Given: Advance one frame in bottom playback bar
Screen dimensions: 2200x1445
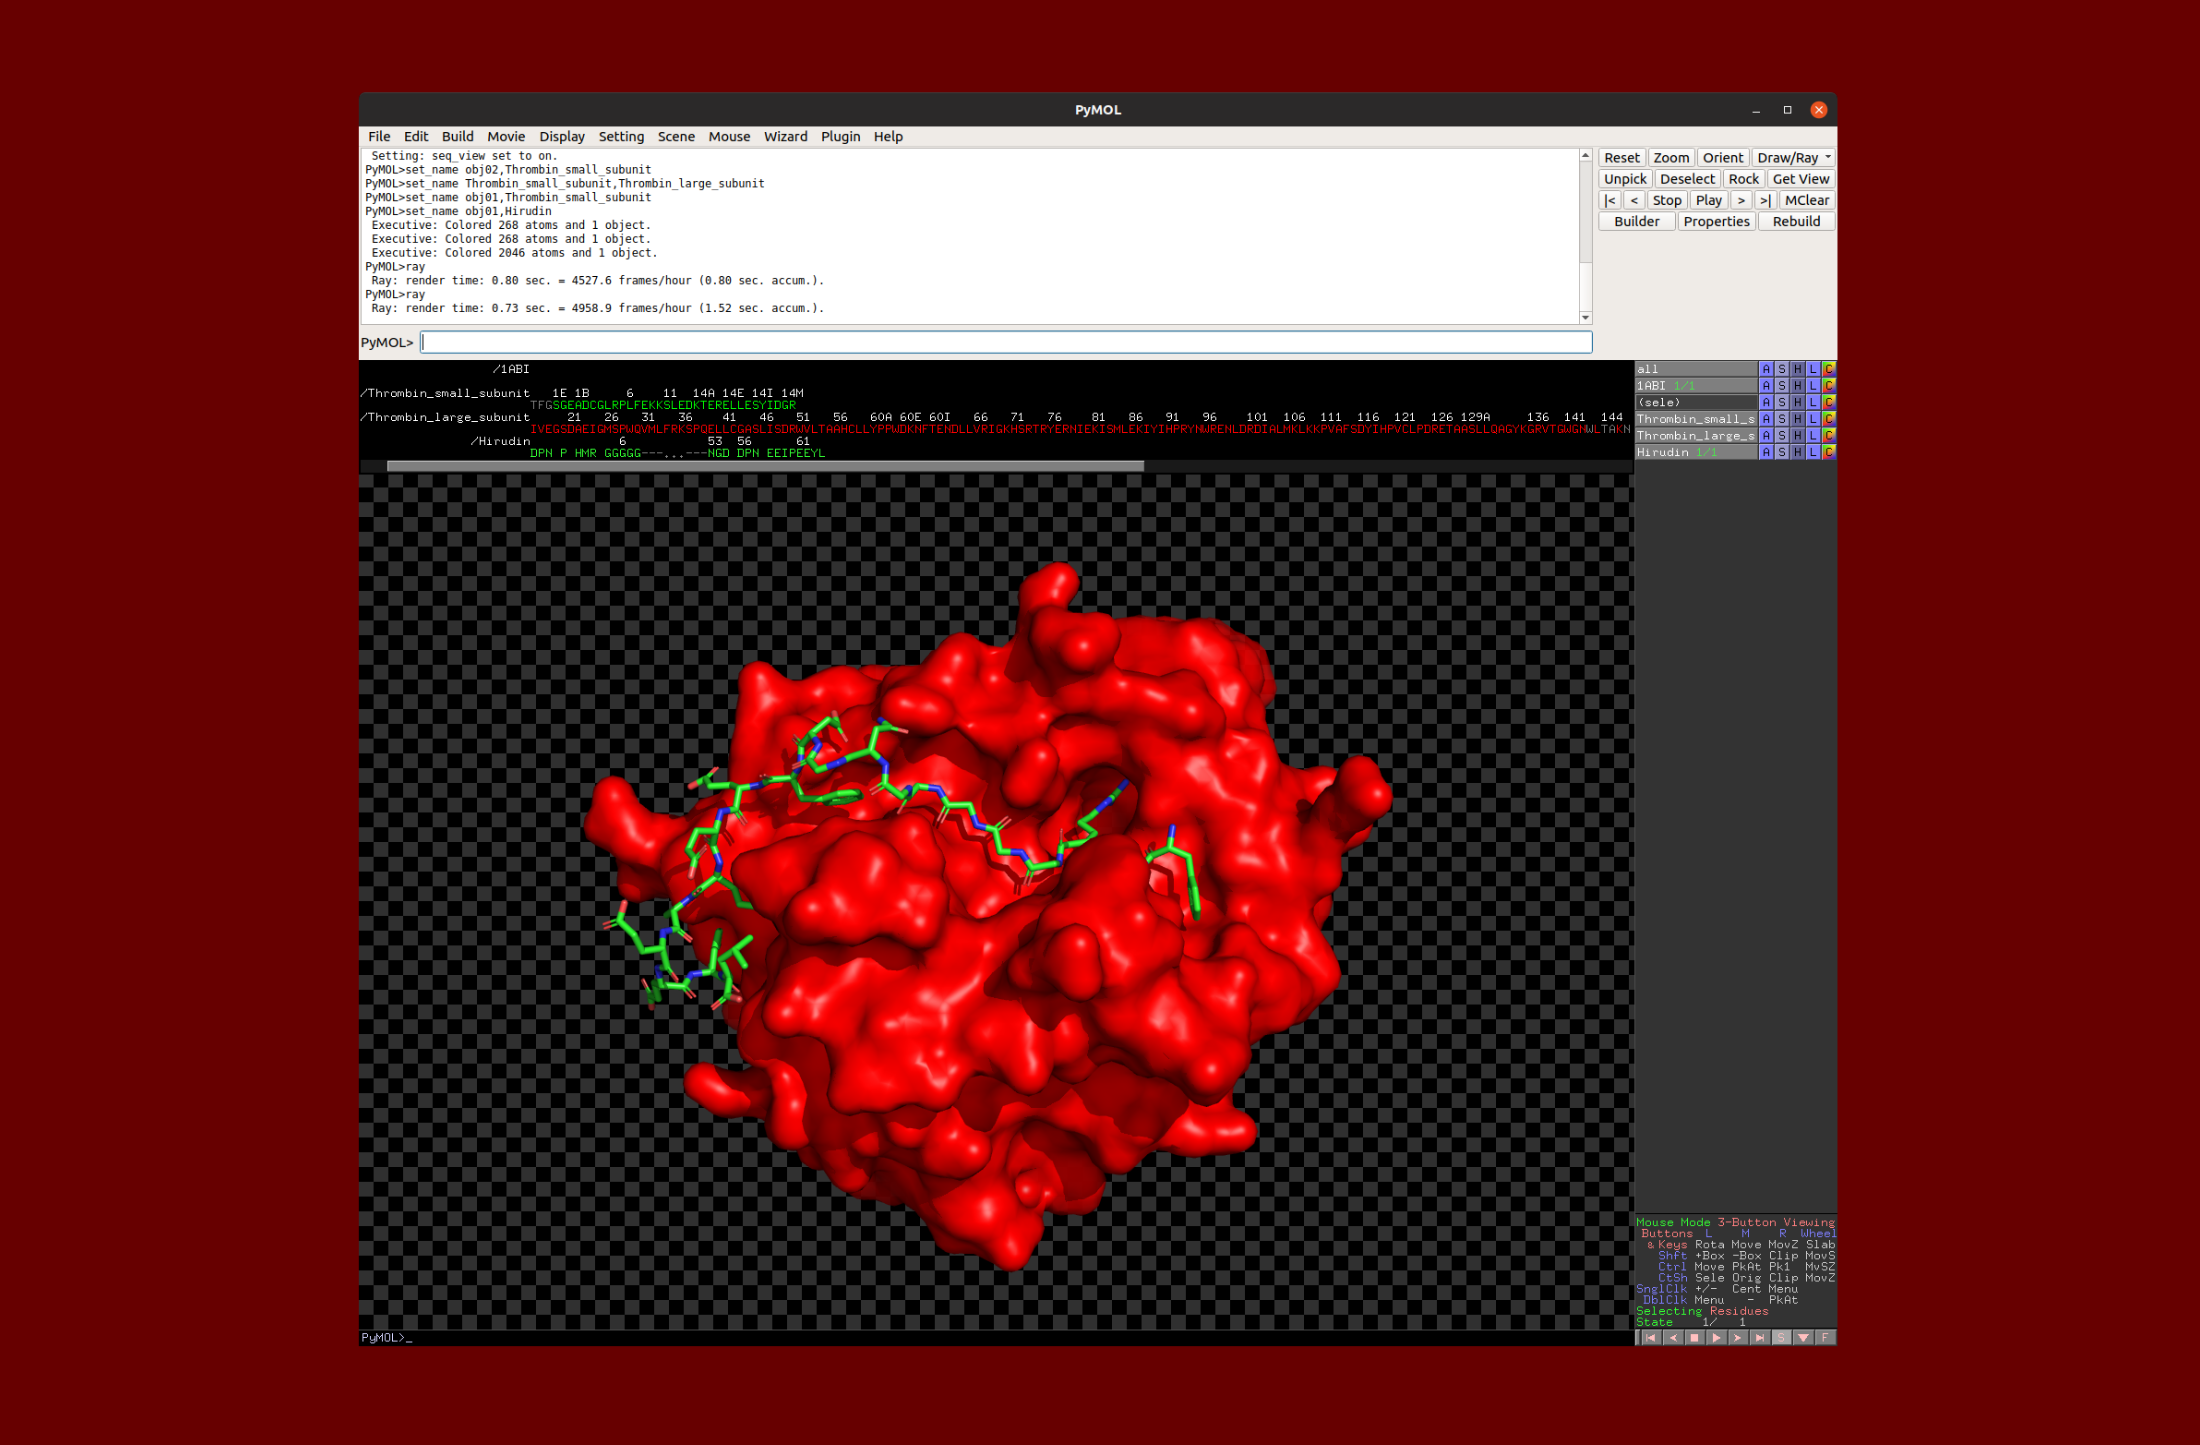Looking at the screenshot, I should tap(1738, 1337).
